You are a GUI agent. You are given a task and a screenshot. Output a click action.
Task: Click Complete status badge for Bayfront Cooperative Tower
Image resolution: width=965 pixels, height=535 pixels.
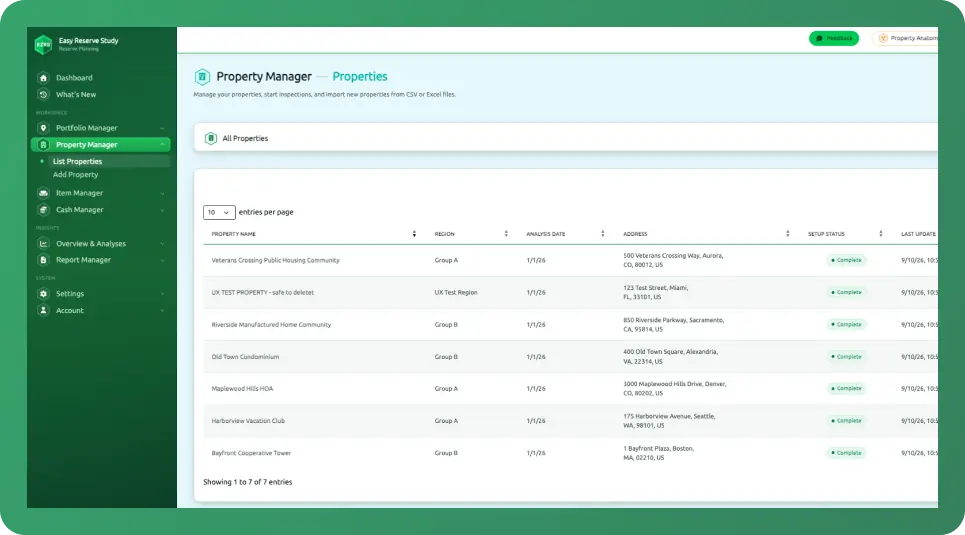pos(846,453)
